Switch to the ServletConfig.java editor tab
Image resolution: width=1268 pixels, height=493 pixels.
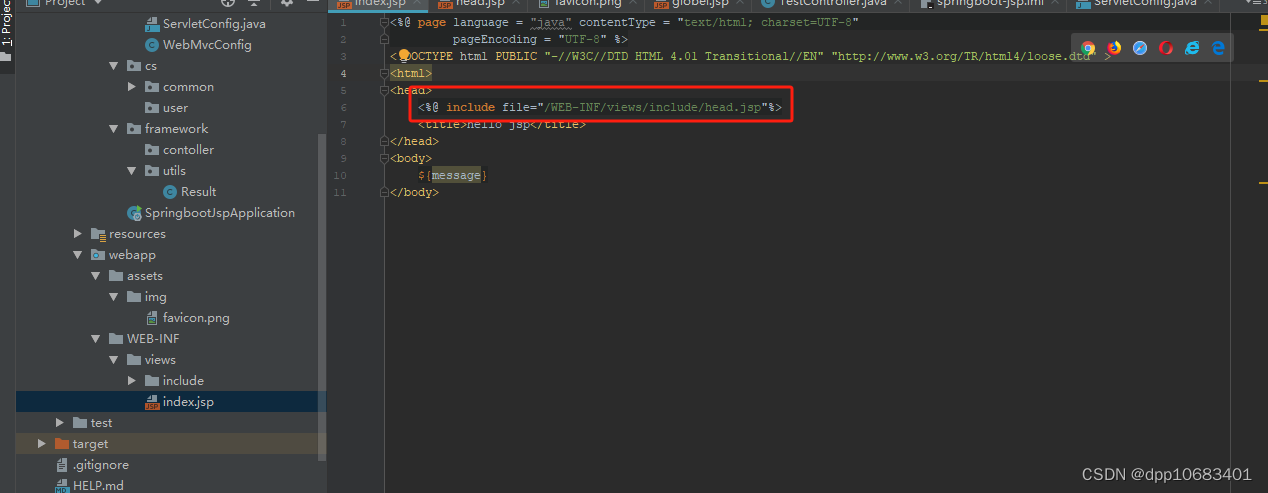[1144, 4]
